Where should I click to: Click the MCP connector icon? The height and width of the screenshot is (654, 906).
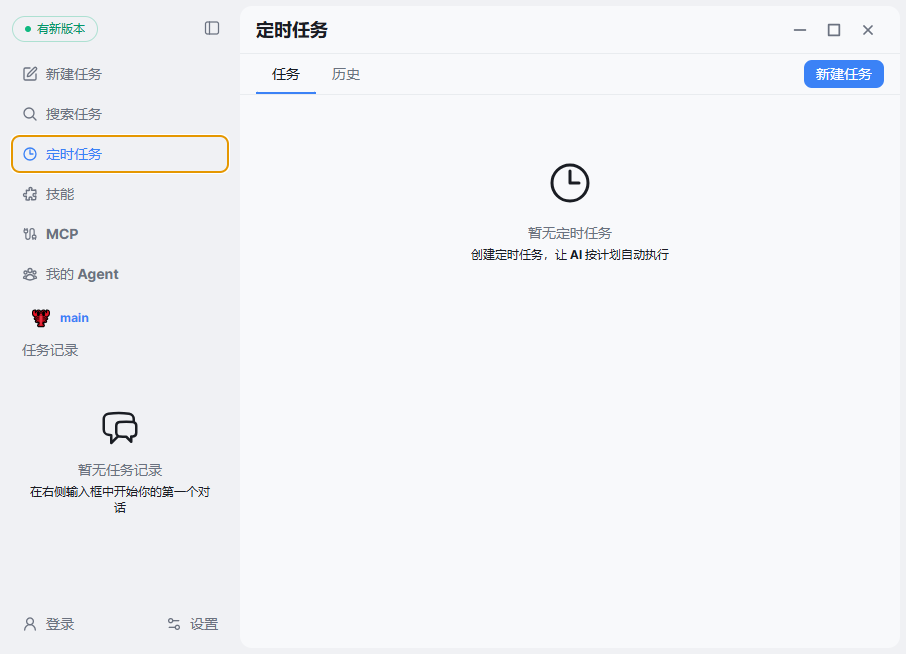point(30,234)
